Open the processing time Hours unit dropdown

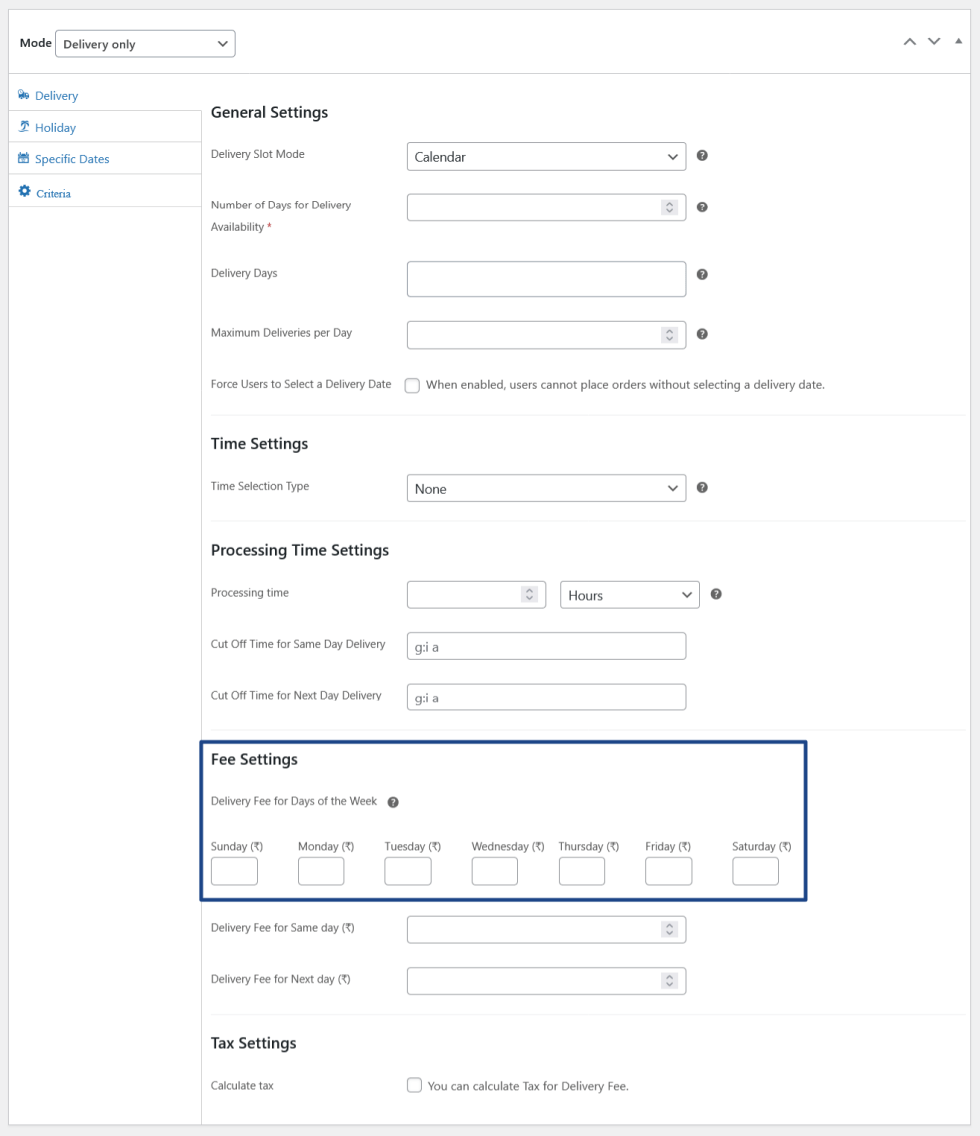629,595
